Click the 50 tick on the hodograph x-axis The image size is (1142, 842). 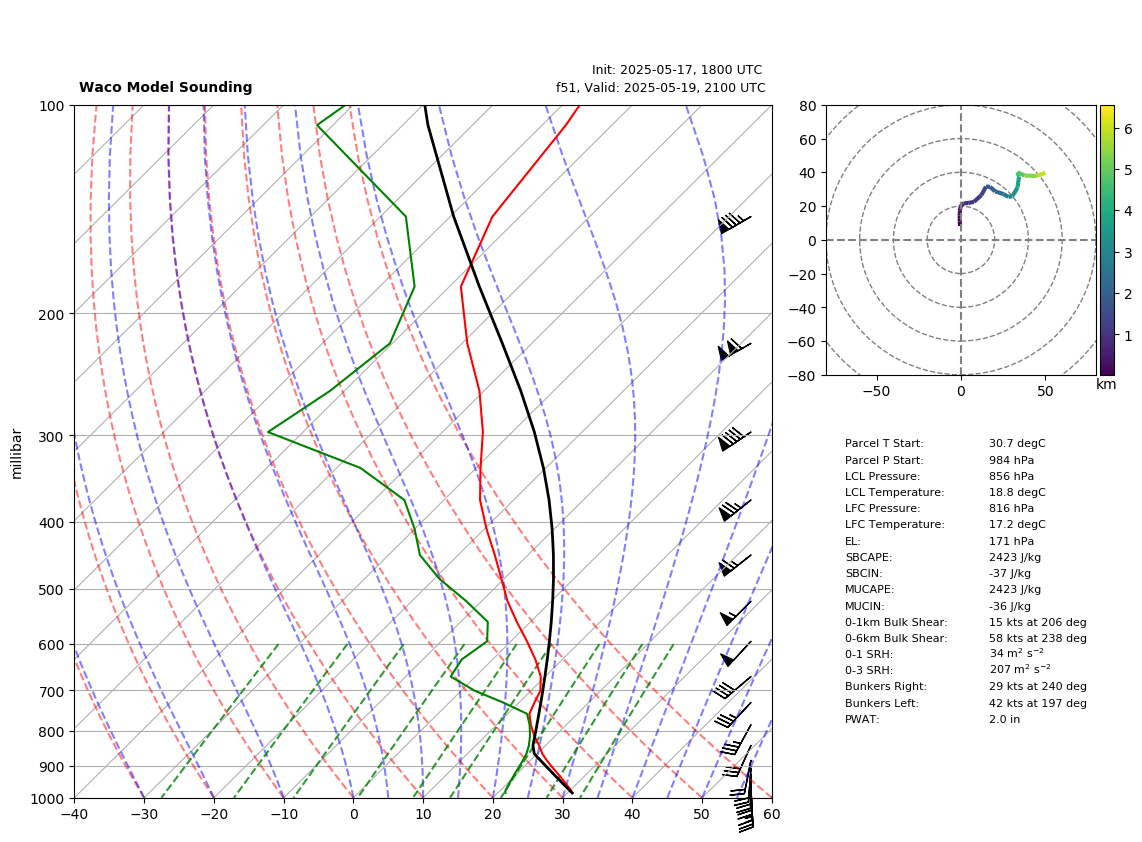point(1045,391)
